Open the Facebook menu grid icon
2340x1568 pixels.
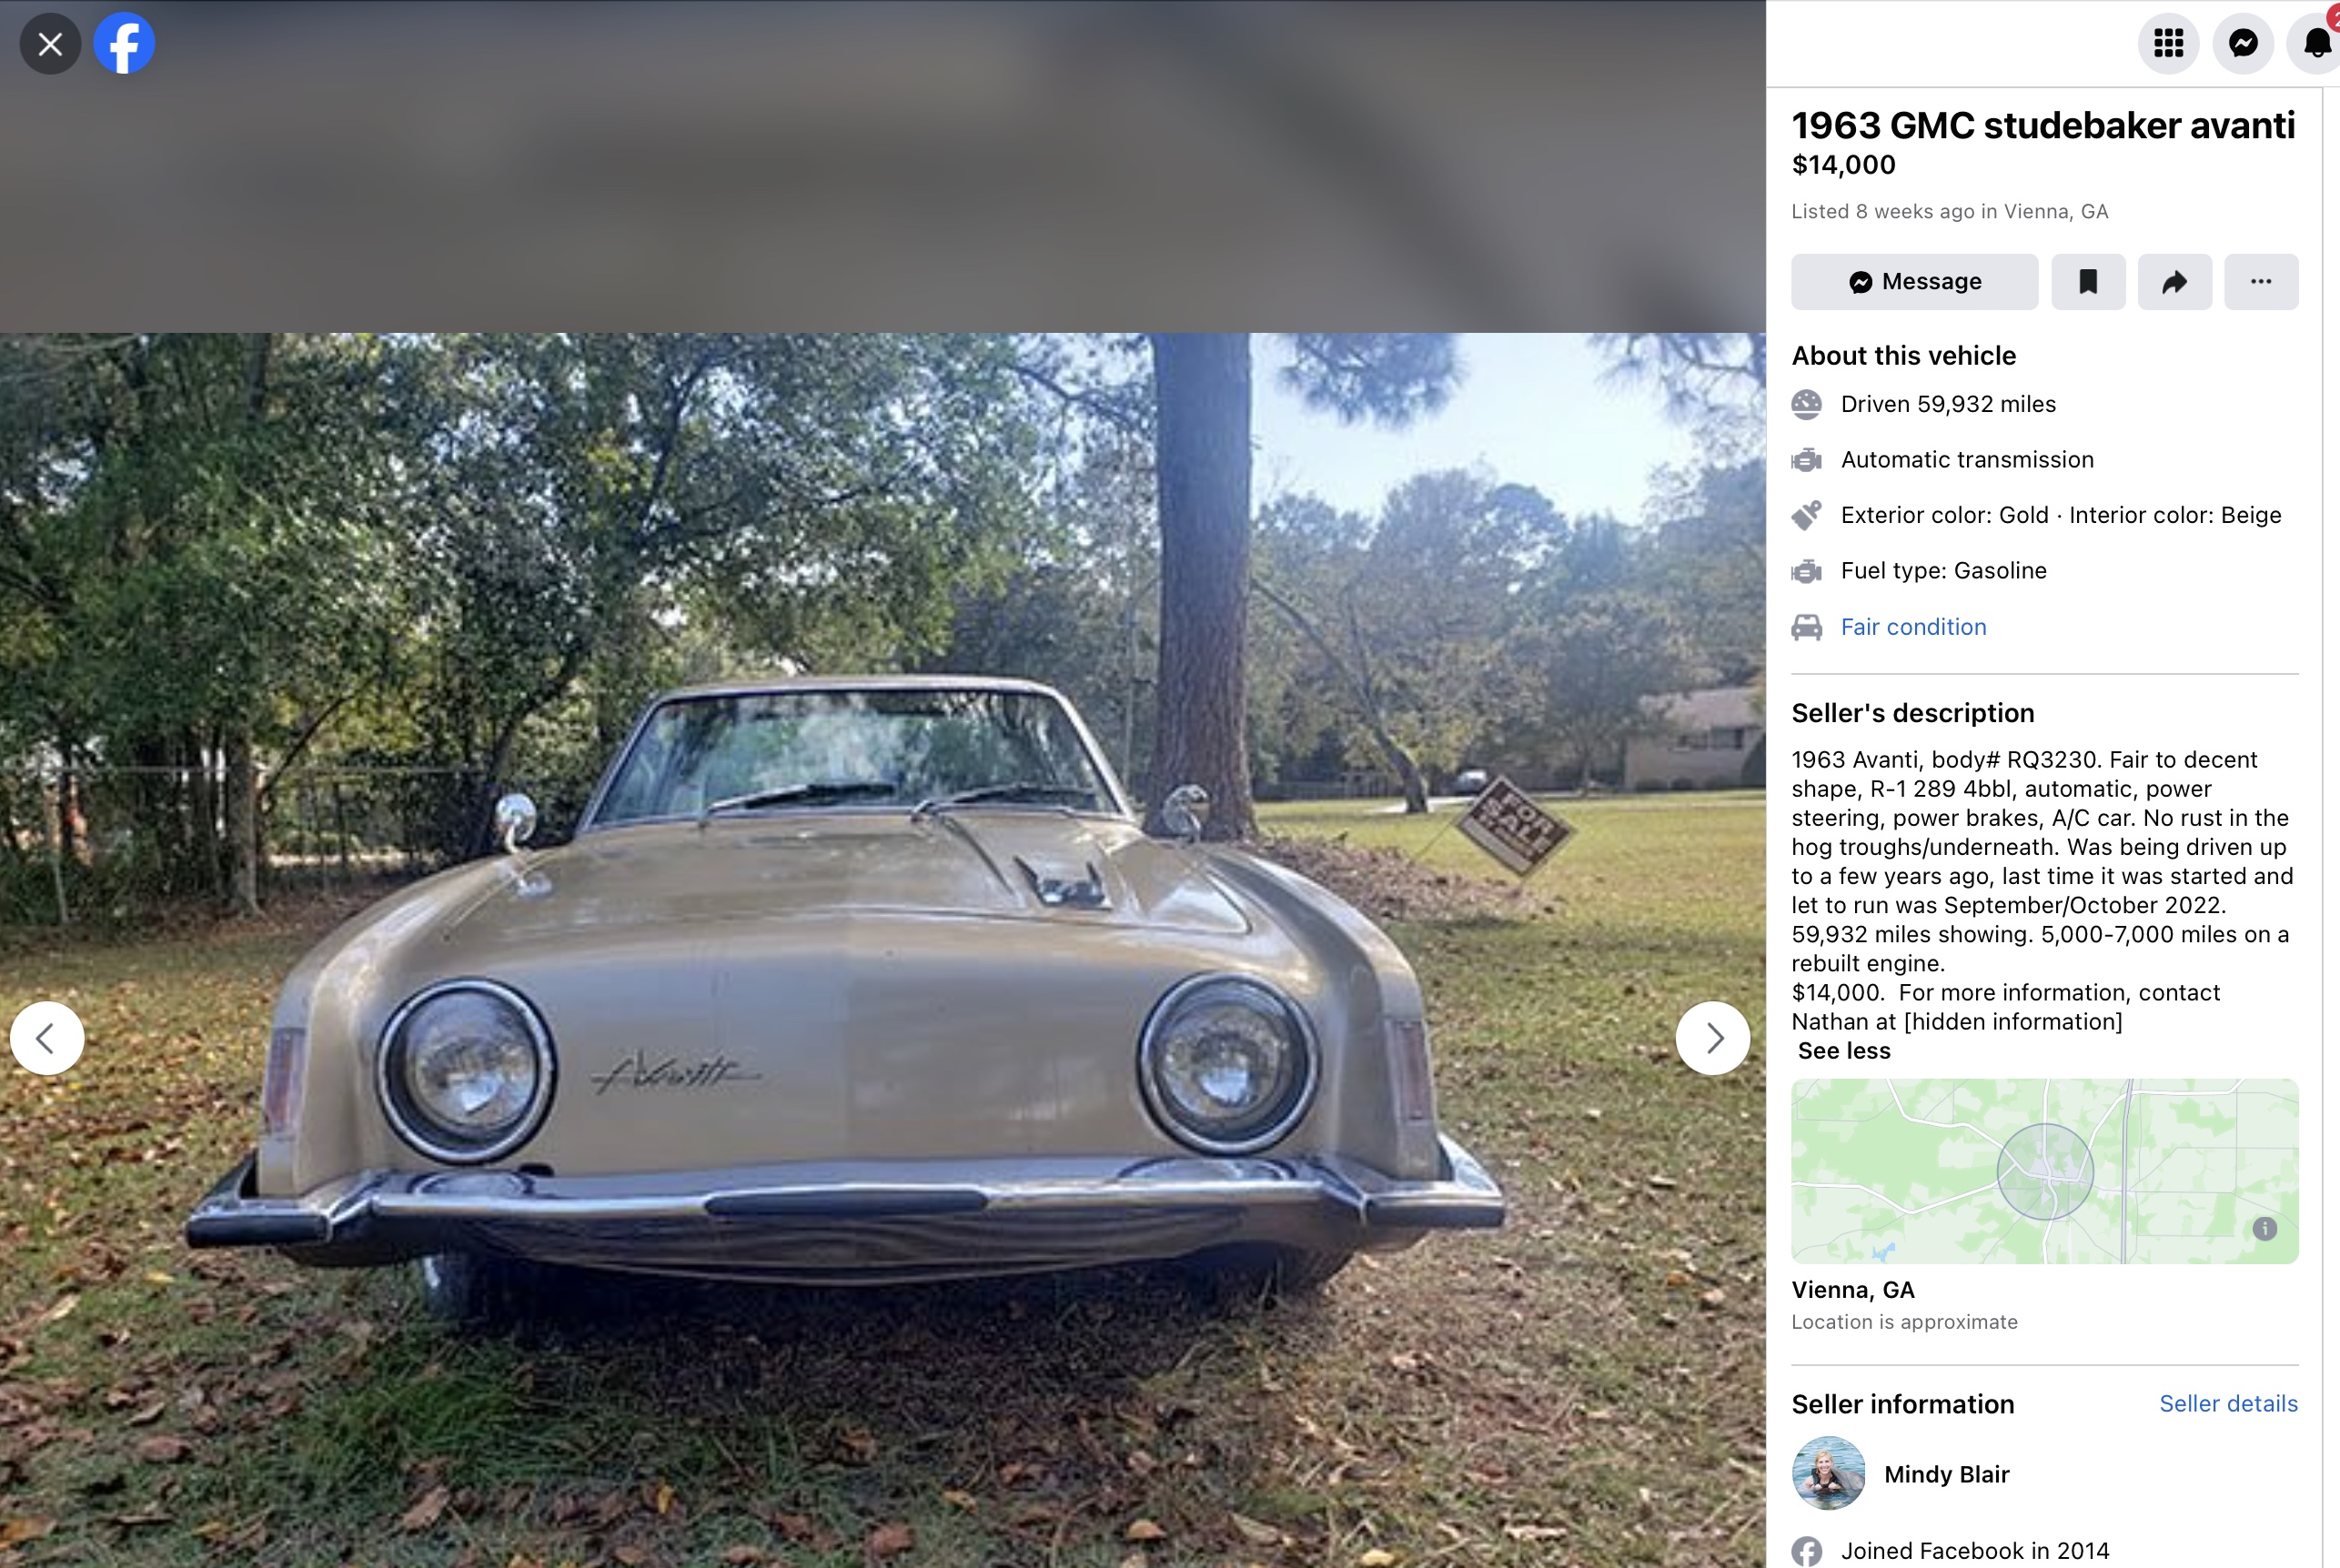click(2168, 43)
